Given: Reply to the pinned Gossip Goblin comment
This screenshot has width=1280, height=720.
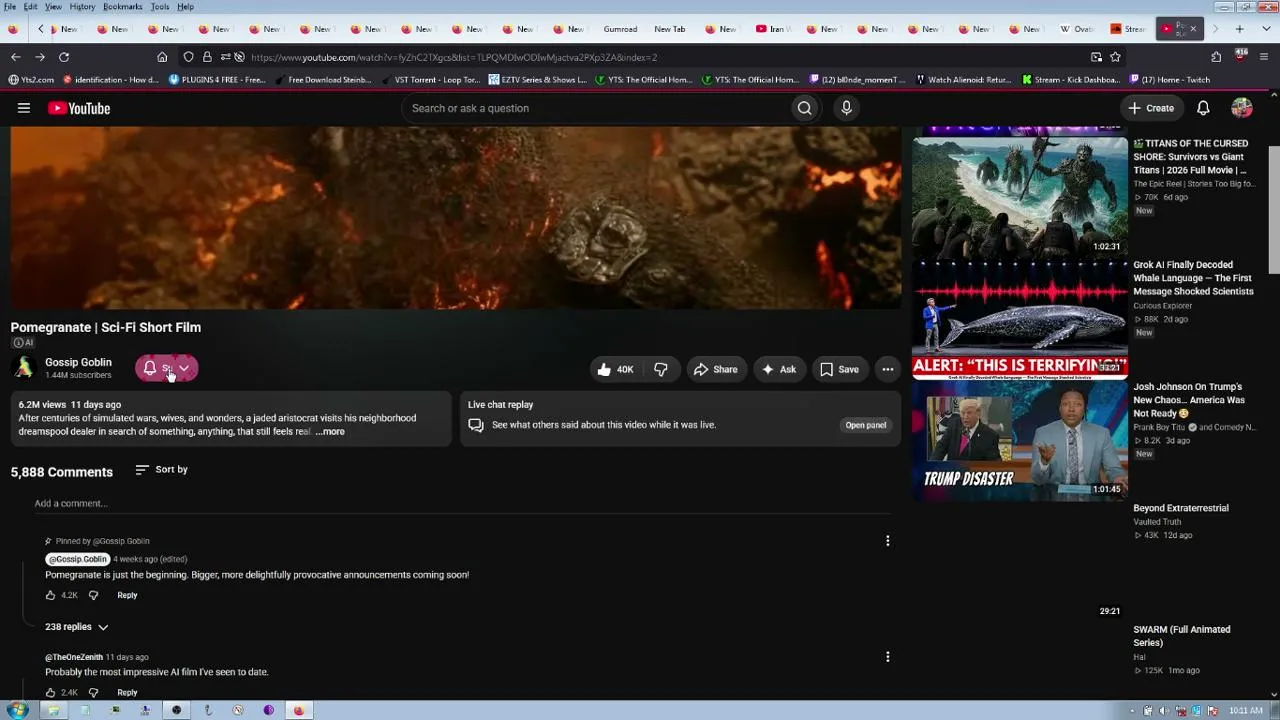Looking at the screenshot, I should (x=127, y=595).
